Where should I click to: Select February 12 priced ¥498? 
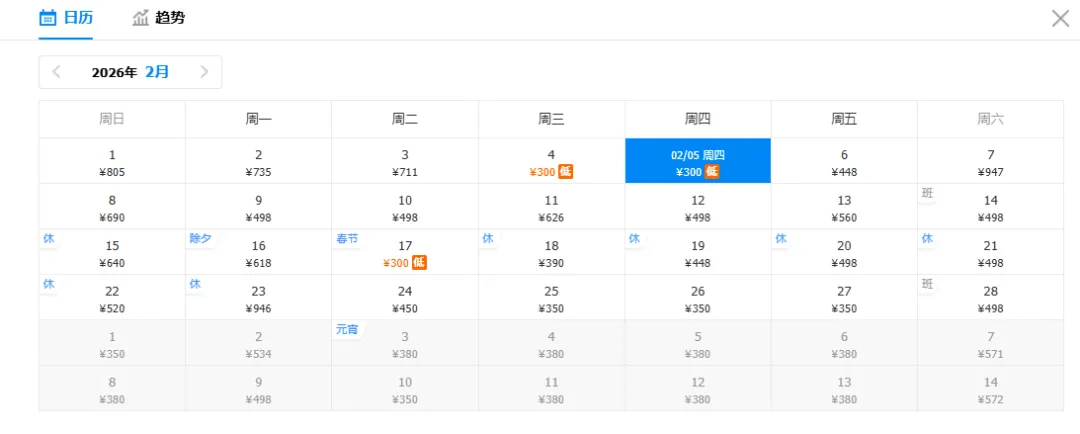698,207
